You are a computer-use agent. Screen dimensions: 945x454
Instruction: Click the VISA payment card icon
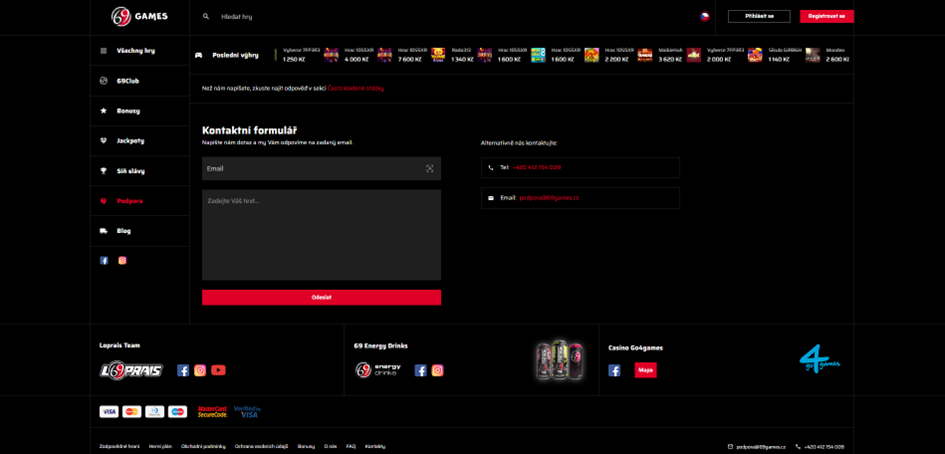109,412
